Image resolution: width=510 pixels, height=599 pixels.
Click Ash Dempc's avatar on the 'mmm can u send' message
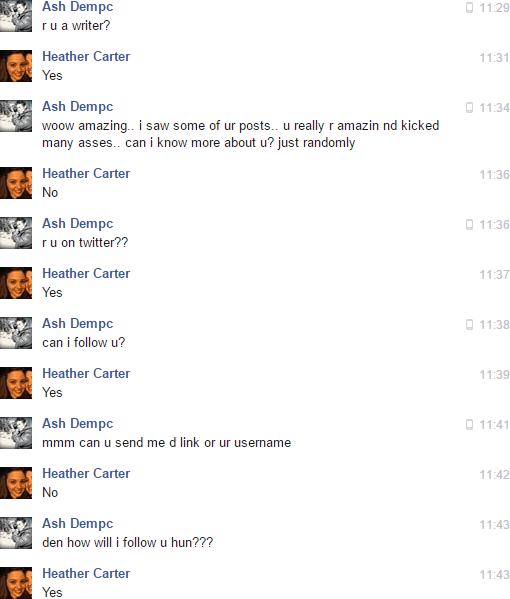click(x=16, y=433)
